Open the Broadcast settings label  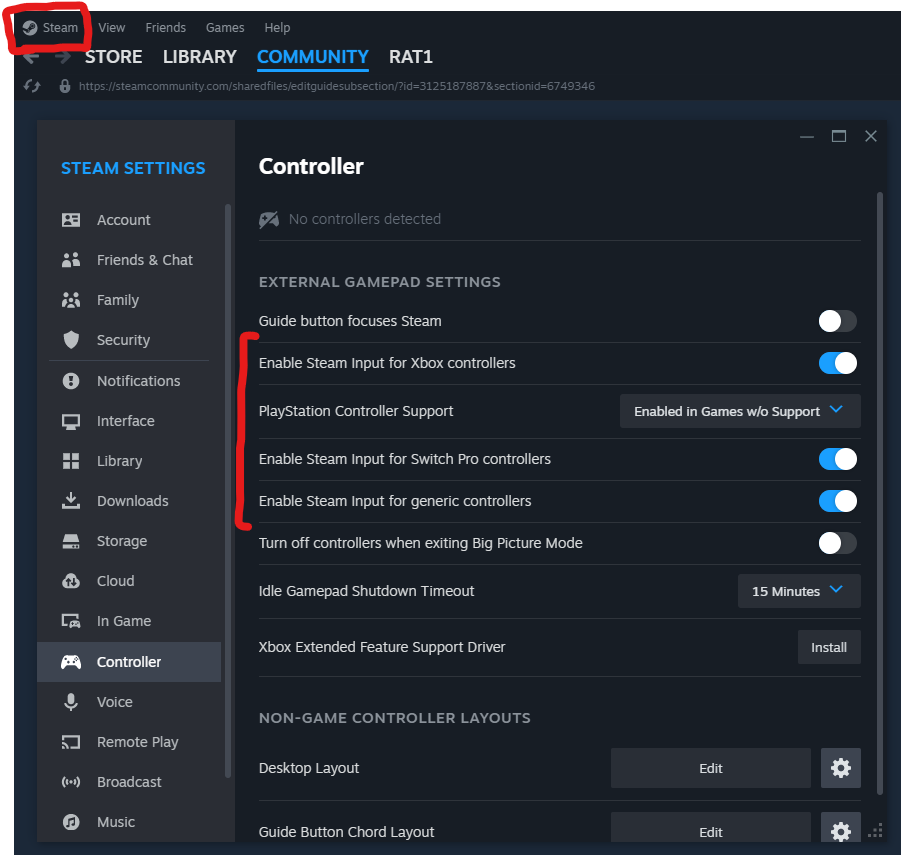coord(129,782)
